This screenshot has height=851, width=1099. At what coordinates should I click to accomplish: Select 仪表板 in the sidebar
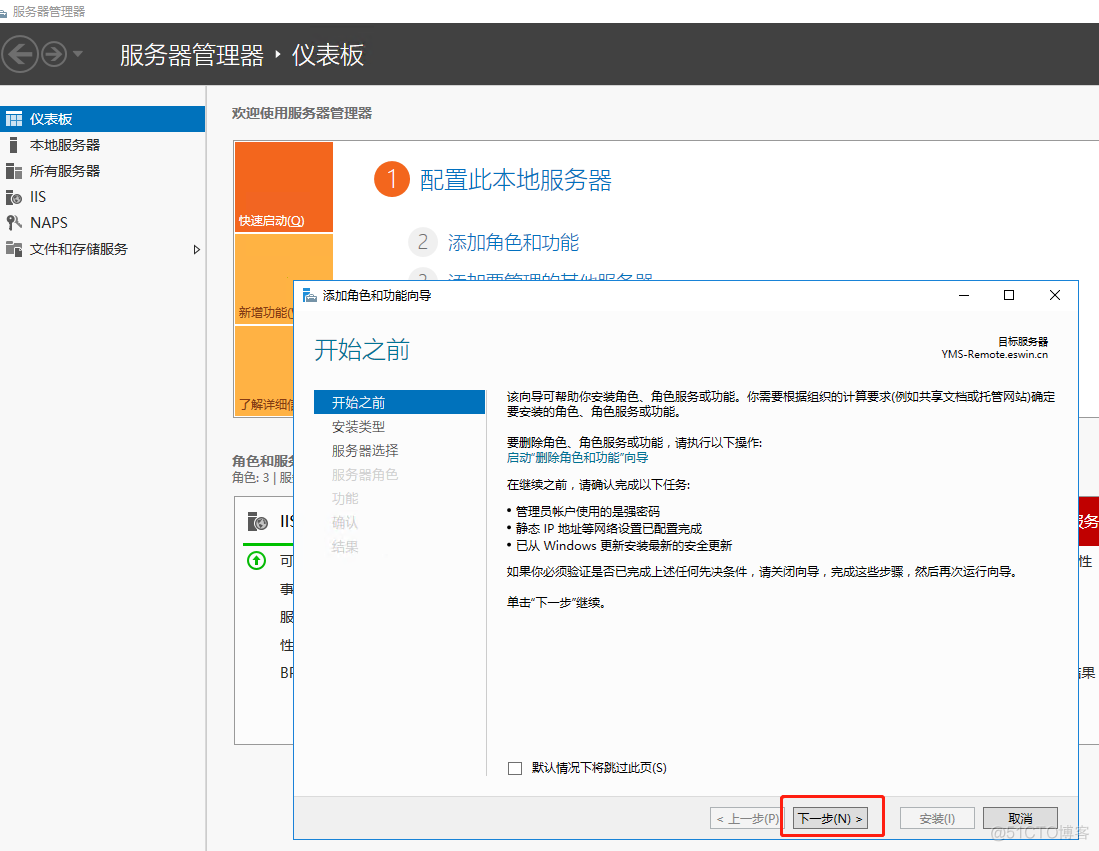pos(51,119)
